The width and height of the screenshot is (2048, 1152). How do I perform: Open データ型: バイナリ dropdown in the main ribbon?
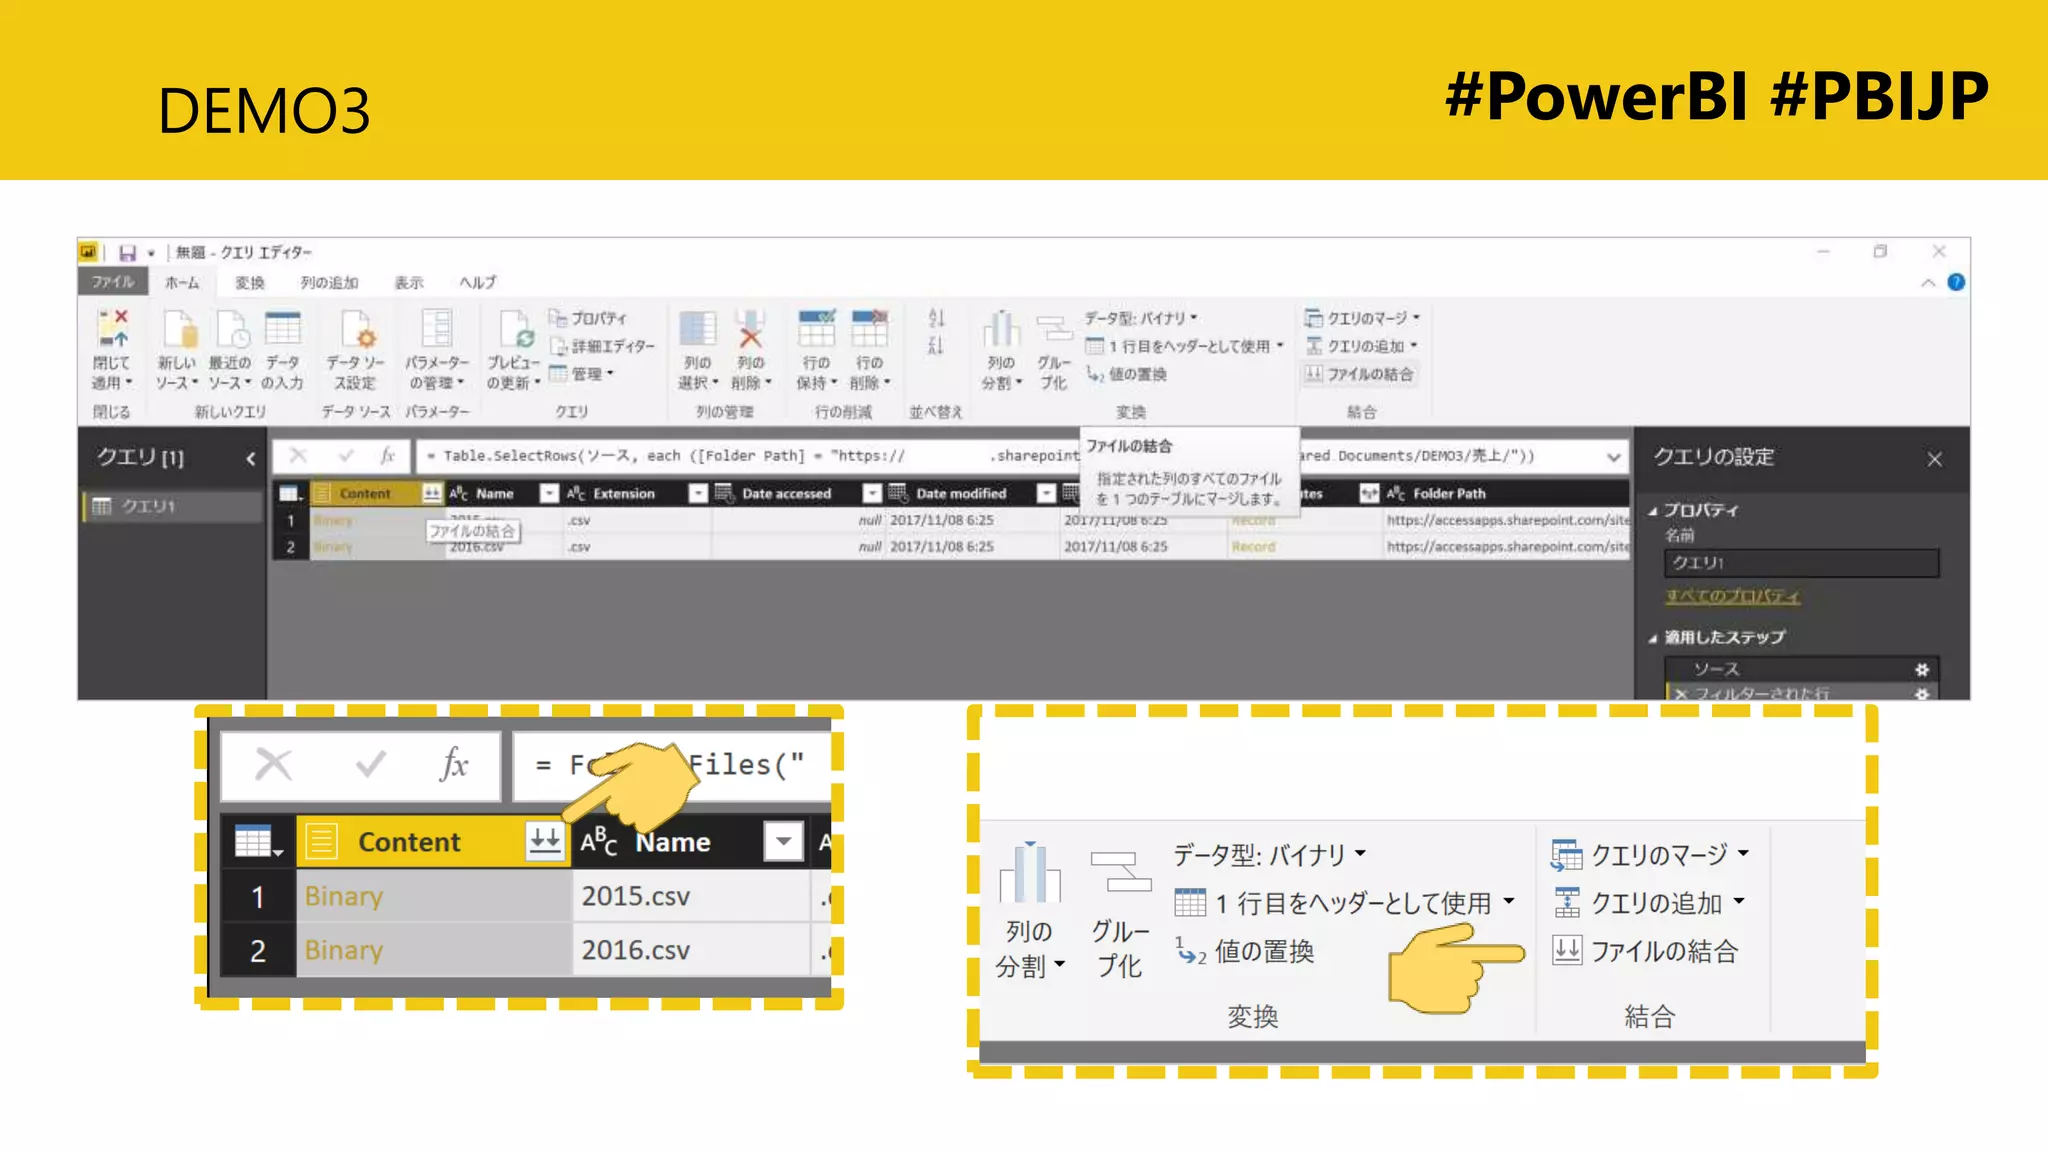click(1141, 318)
